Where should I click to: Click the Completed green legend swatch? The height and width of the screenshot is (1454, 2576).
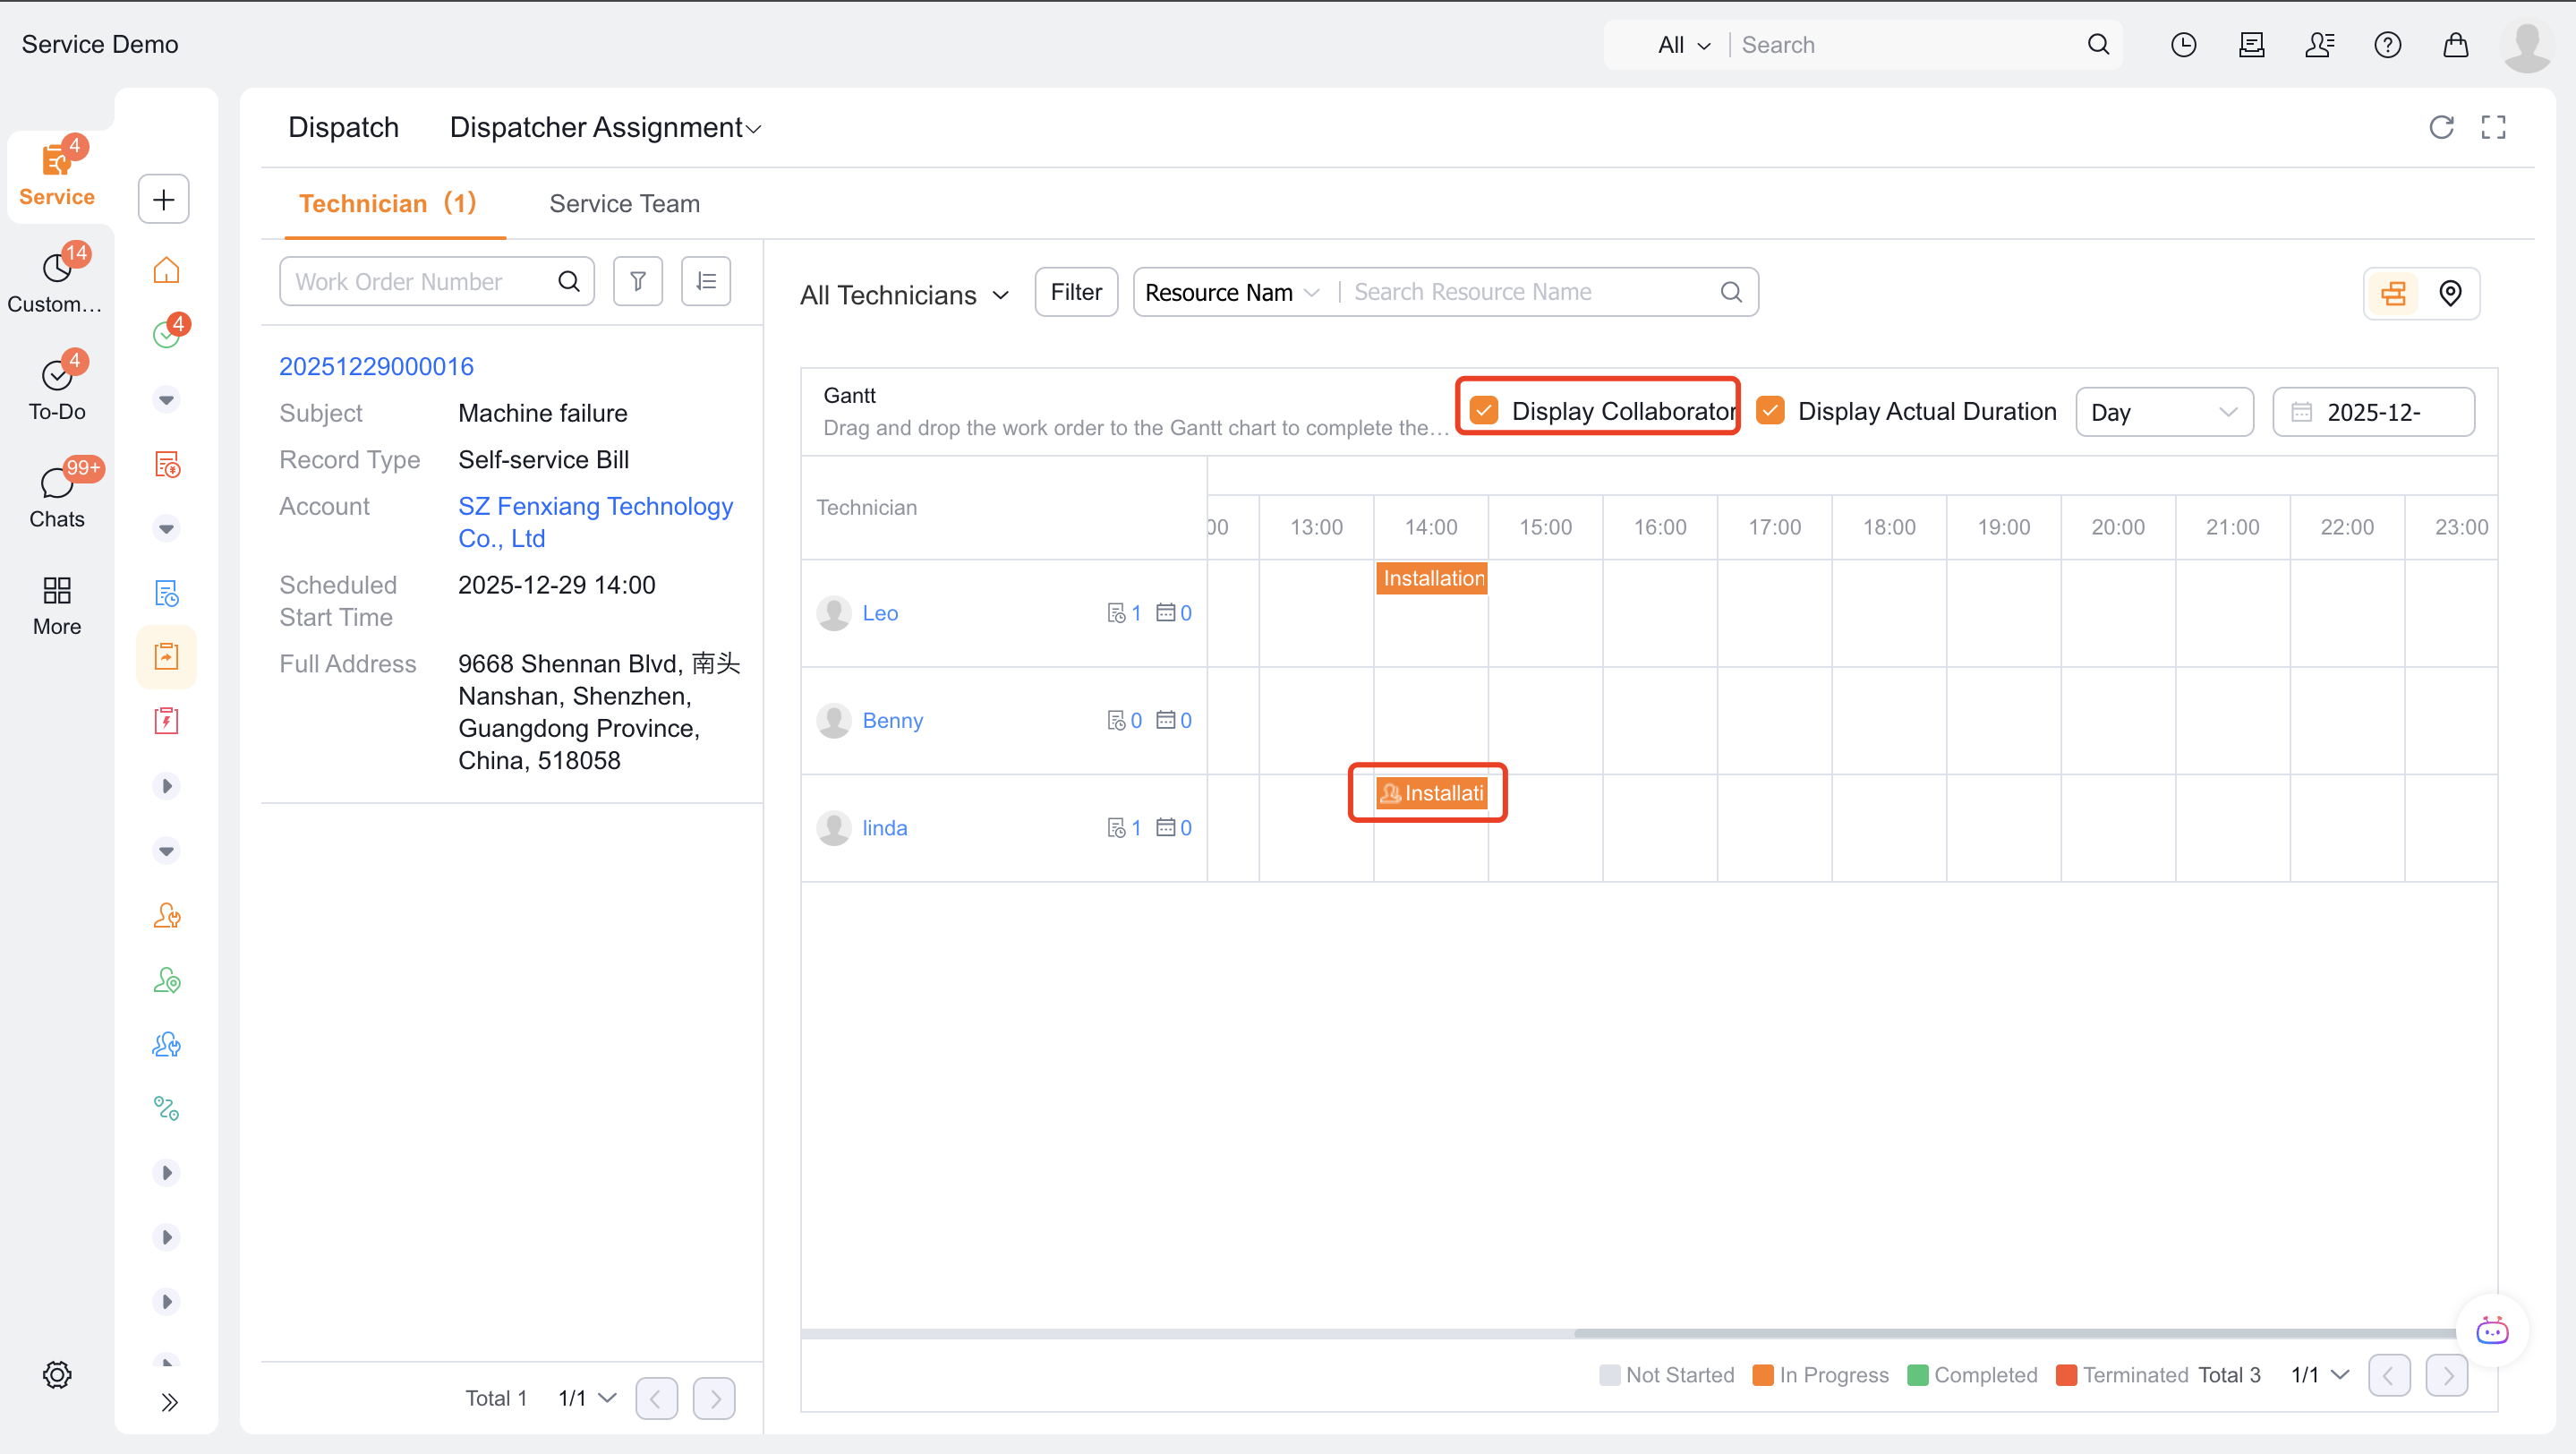click(x=1917, y=1375)
